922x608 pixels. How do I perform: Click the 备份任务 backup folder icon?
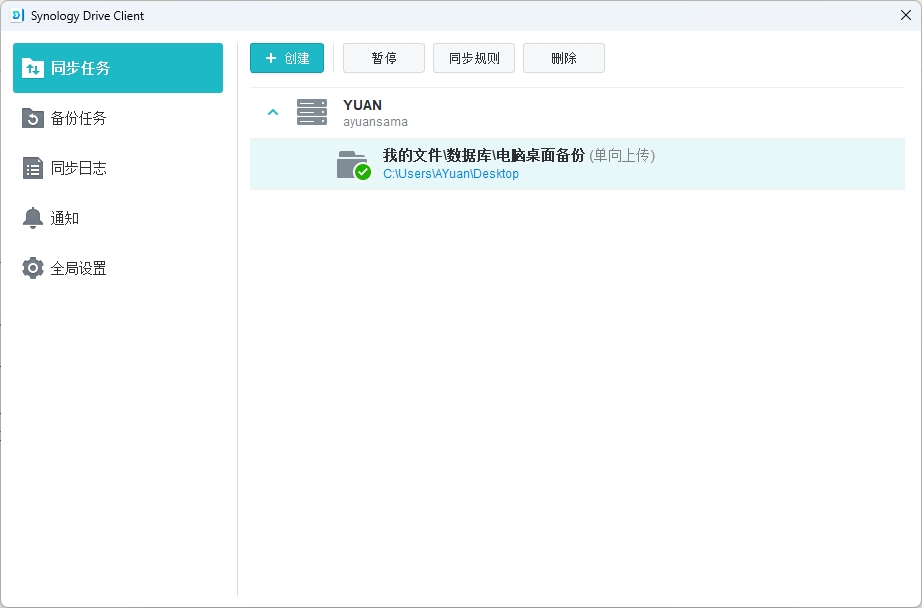33,118
